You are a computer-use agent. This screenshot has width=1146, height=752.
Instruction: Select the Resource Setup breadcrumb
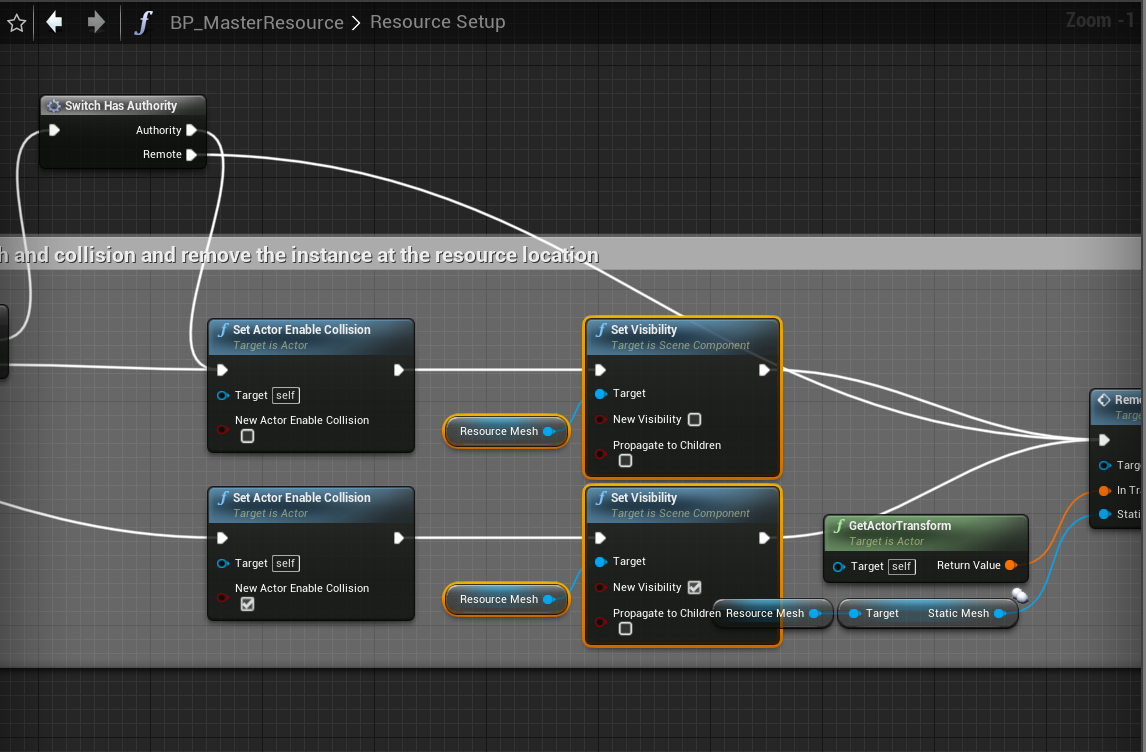[x=437, y=22]
